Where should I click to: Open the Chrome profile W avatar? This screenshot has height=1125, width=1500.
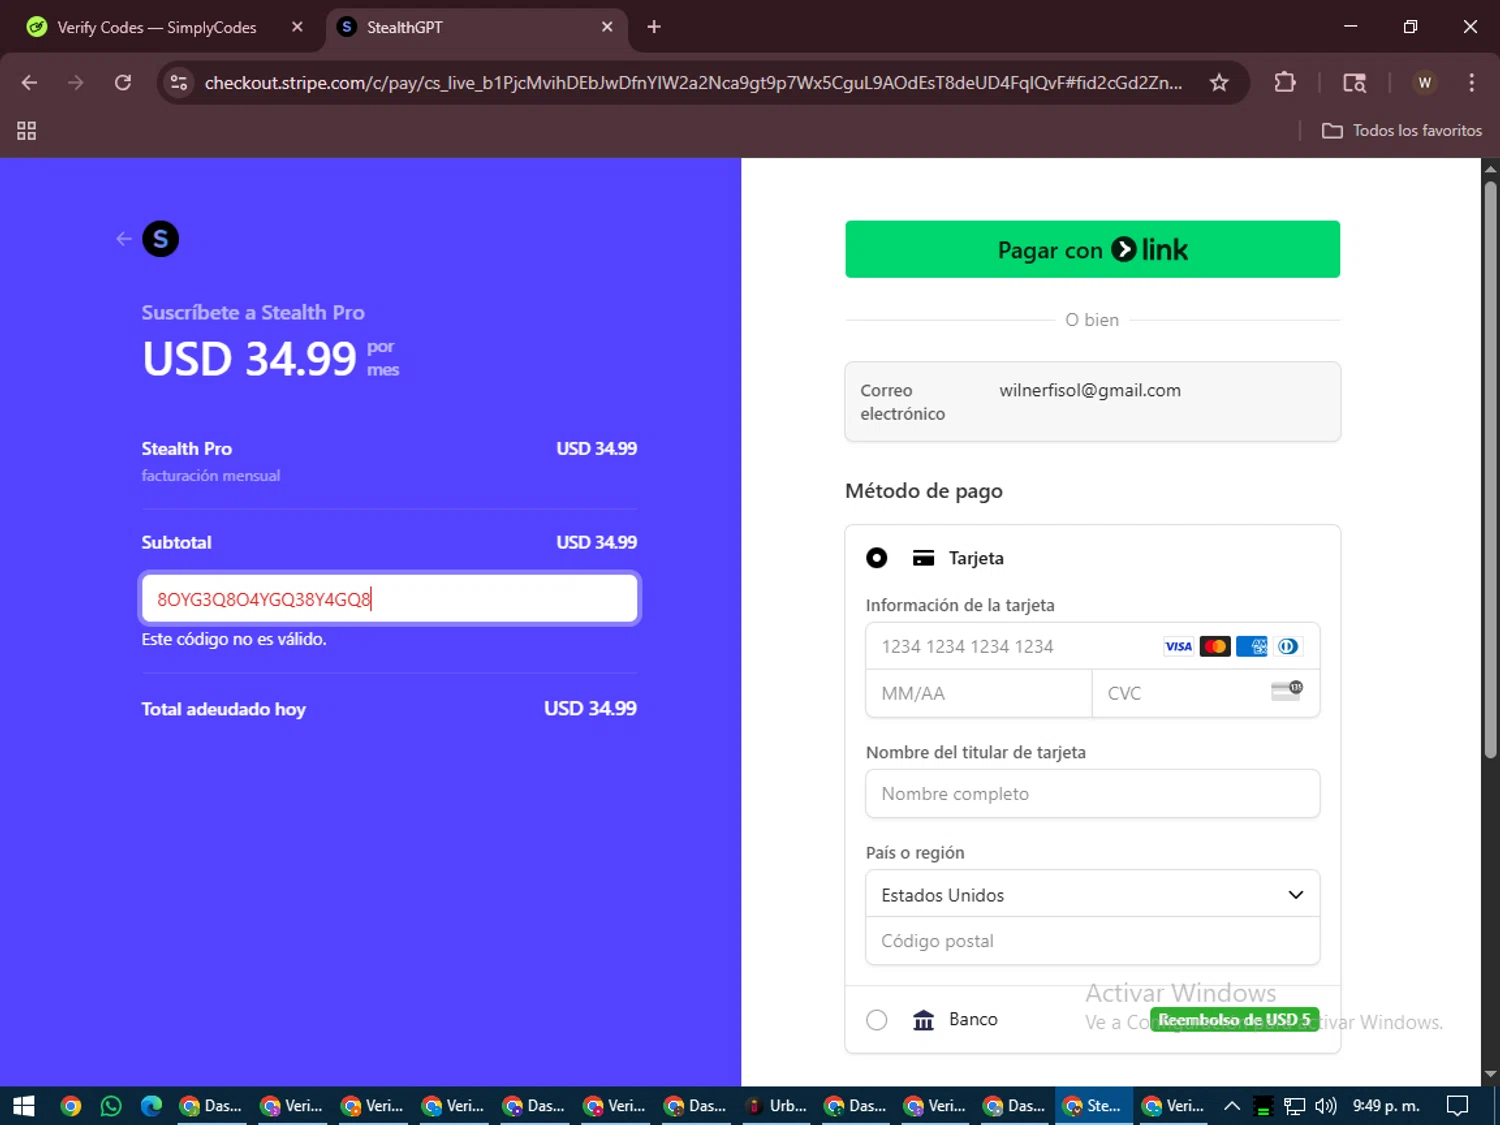1425,83
